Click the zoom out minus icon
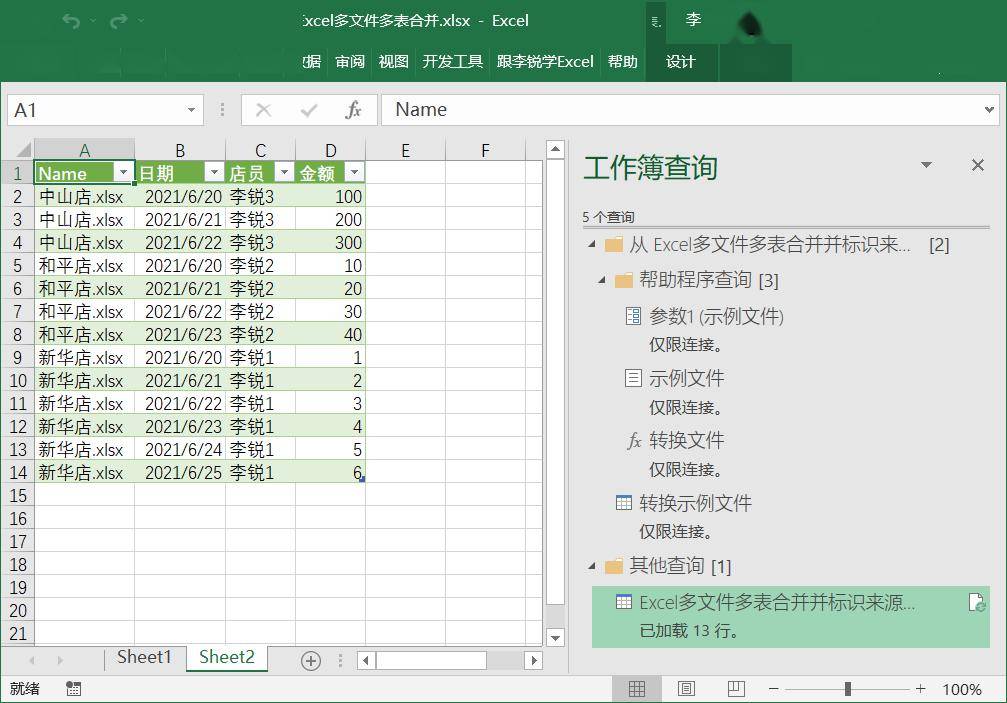 coord(774,689)
